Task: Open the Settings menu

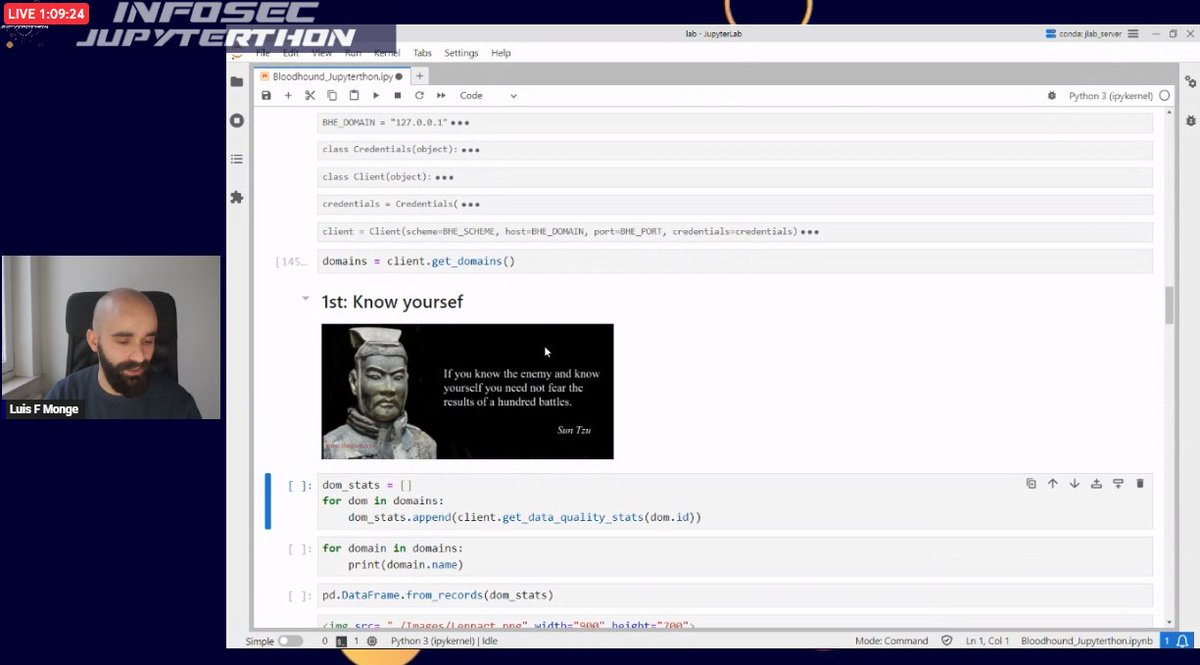Action: pos(461,53)
